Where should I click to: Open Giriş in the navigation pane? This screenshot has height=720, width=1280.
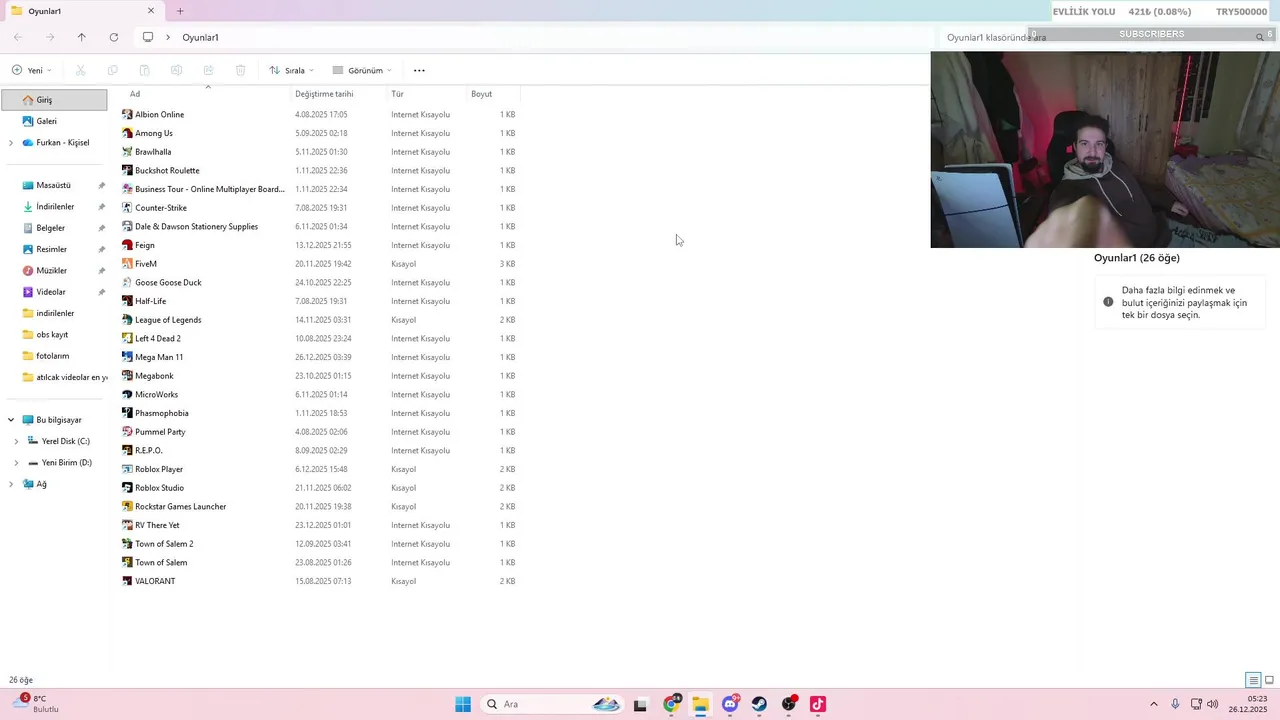click(x=55, y=100)
